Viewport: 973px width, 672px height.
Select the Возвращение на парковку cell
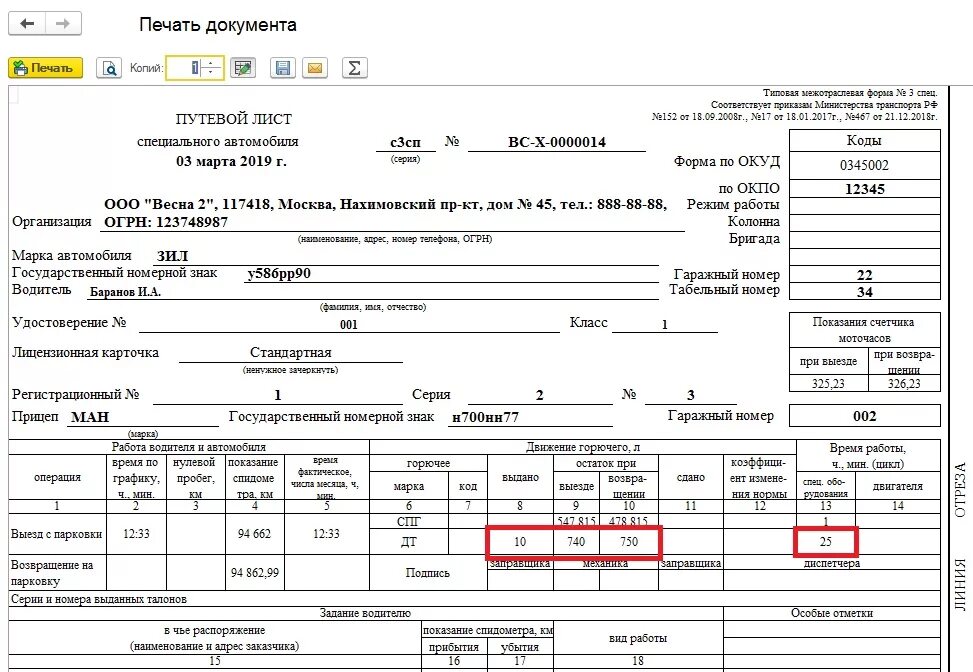(x=56, y=573)
